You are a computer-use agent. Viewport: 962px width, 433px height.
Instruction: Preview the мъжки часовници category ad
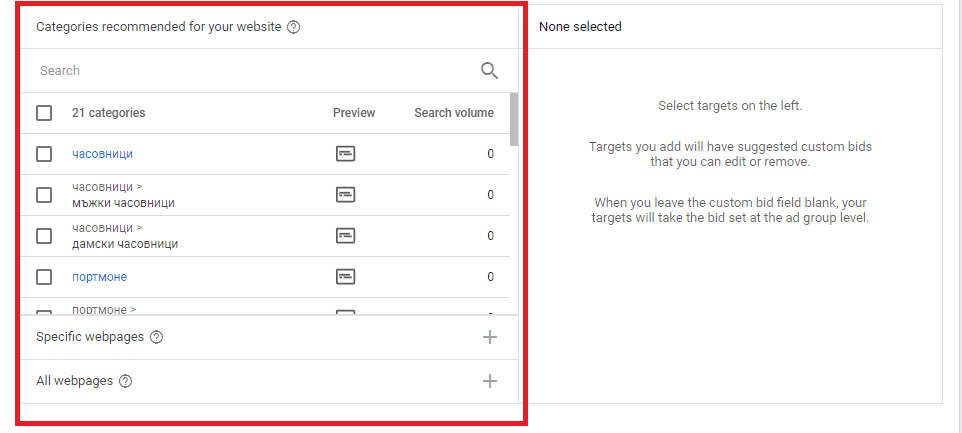pos(345,195)
